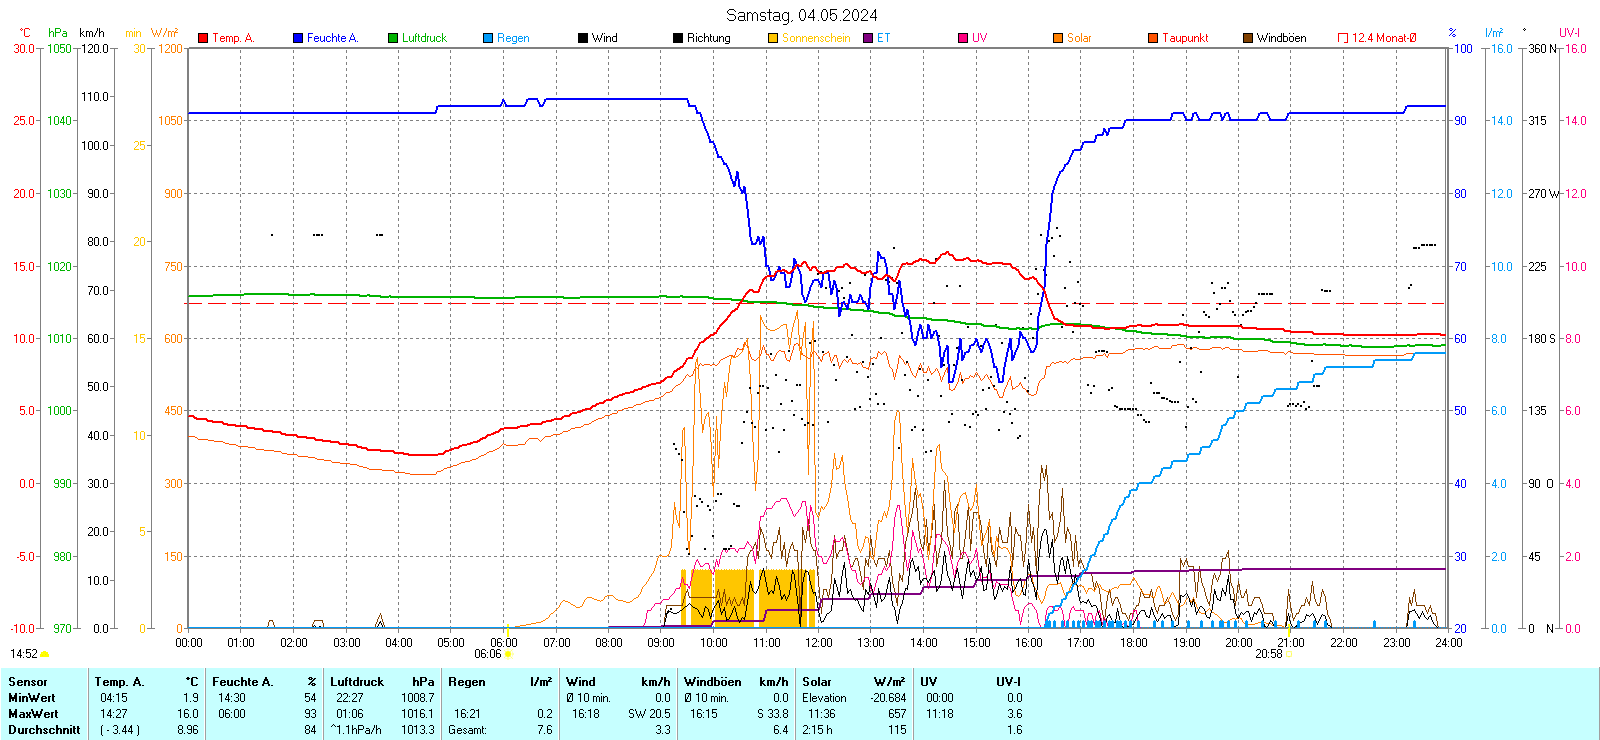
Task: Click the red Temp. A. legend swatch
Action: click(203, 38)
